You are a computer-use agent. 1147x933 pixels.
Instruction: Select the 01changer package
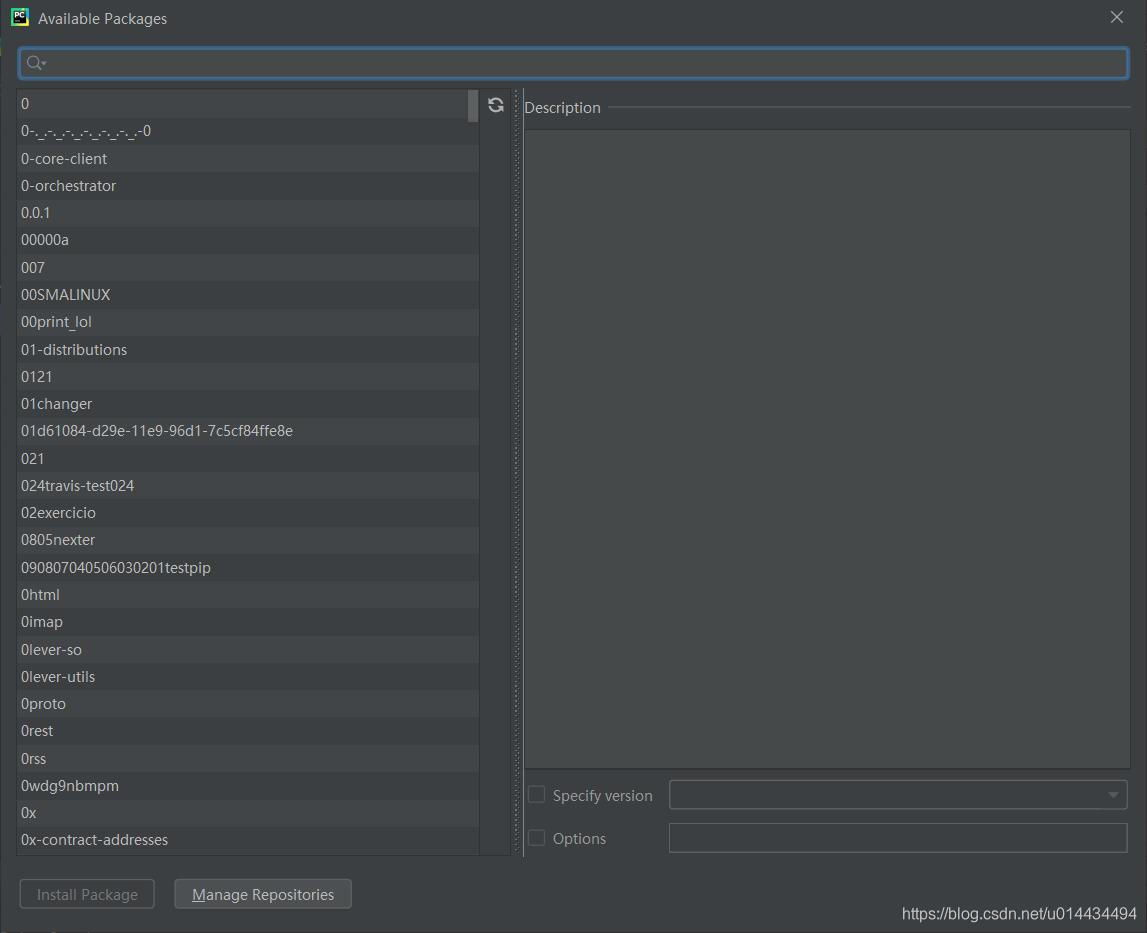(x=248, y=404)
